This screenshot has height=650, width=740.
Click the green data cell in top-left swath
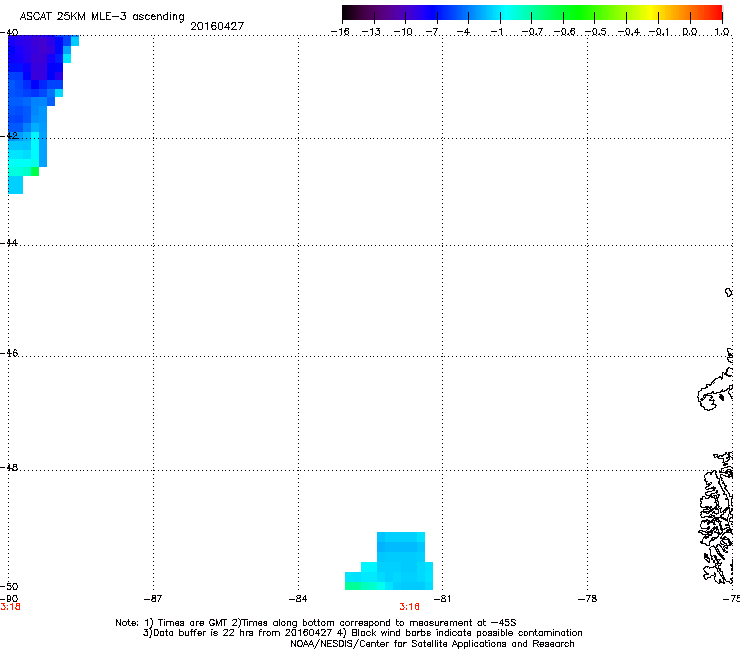point(35,171)
